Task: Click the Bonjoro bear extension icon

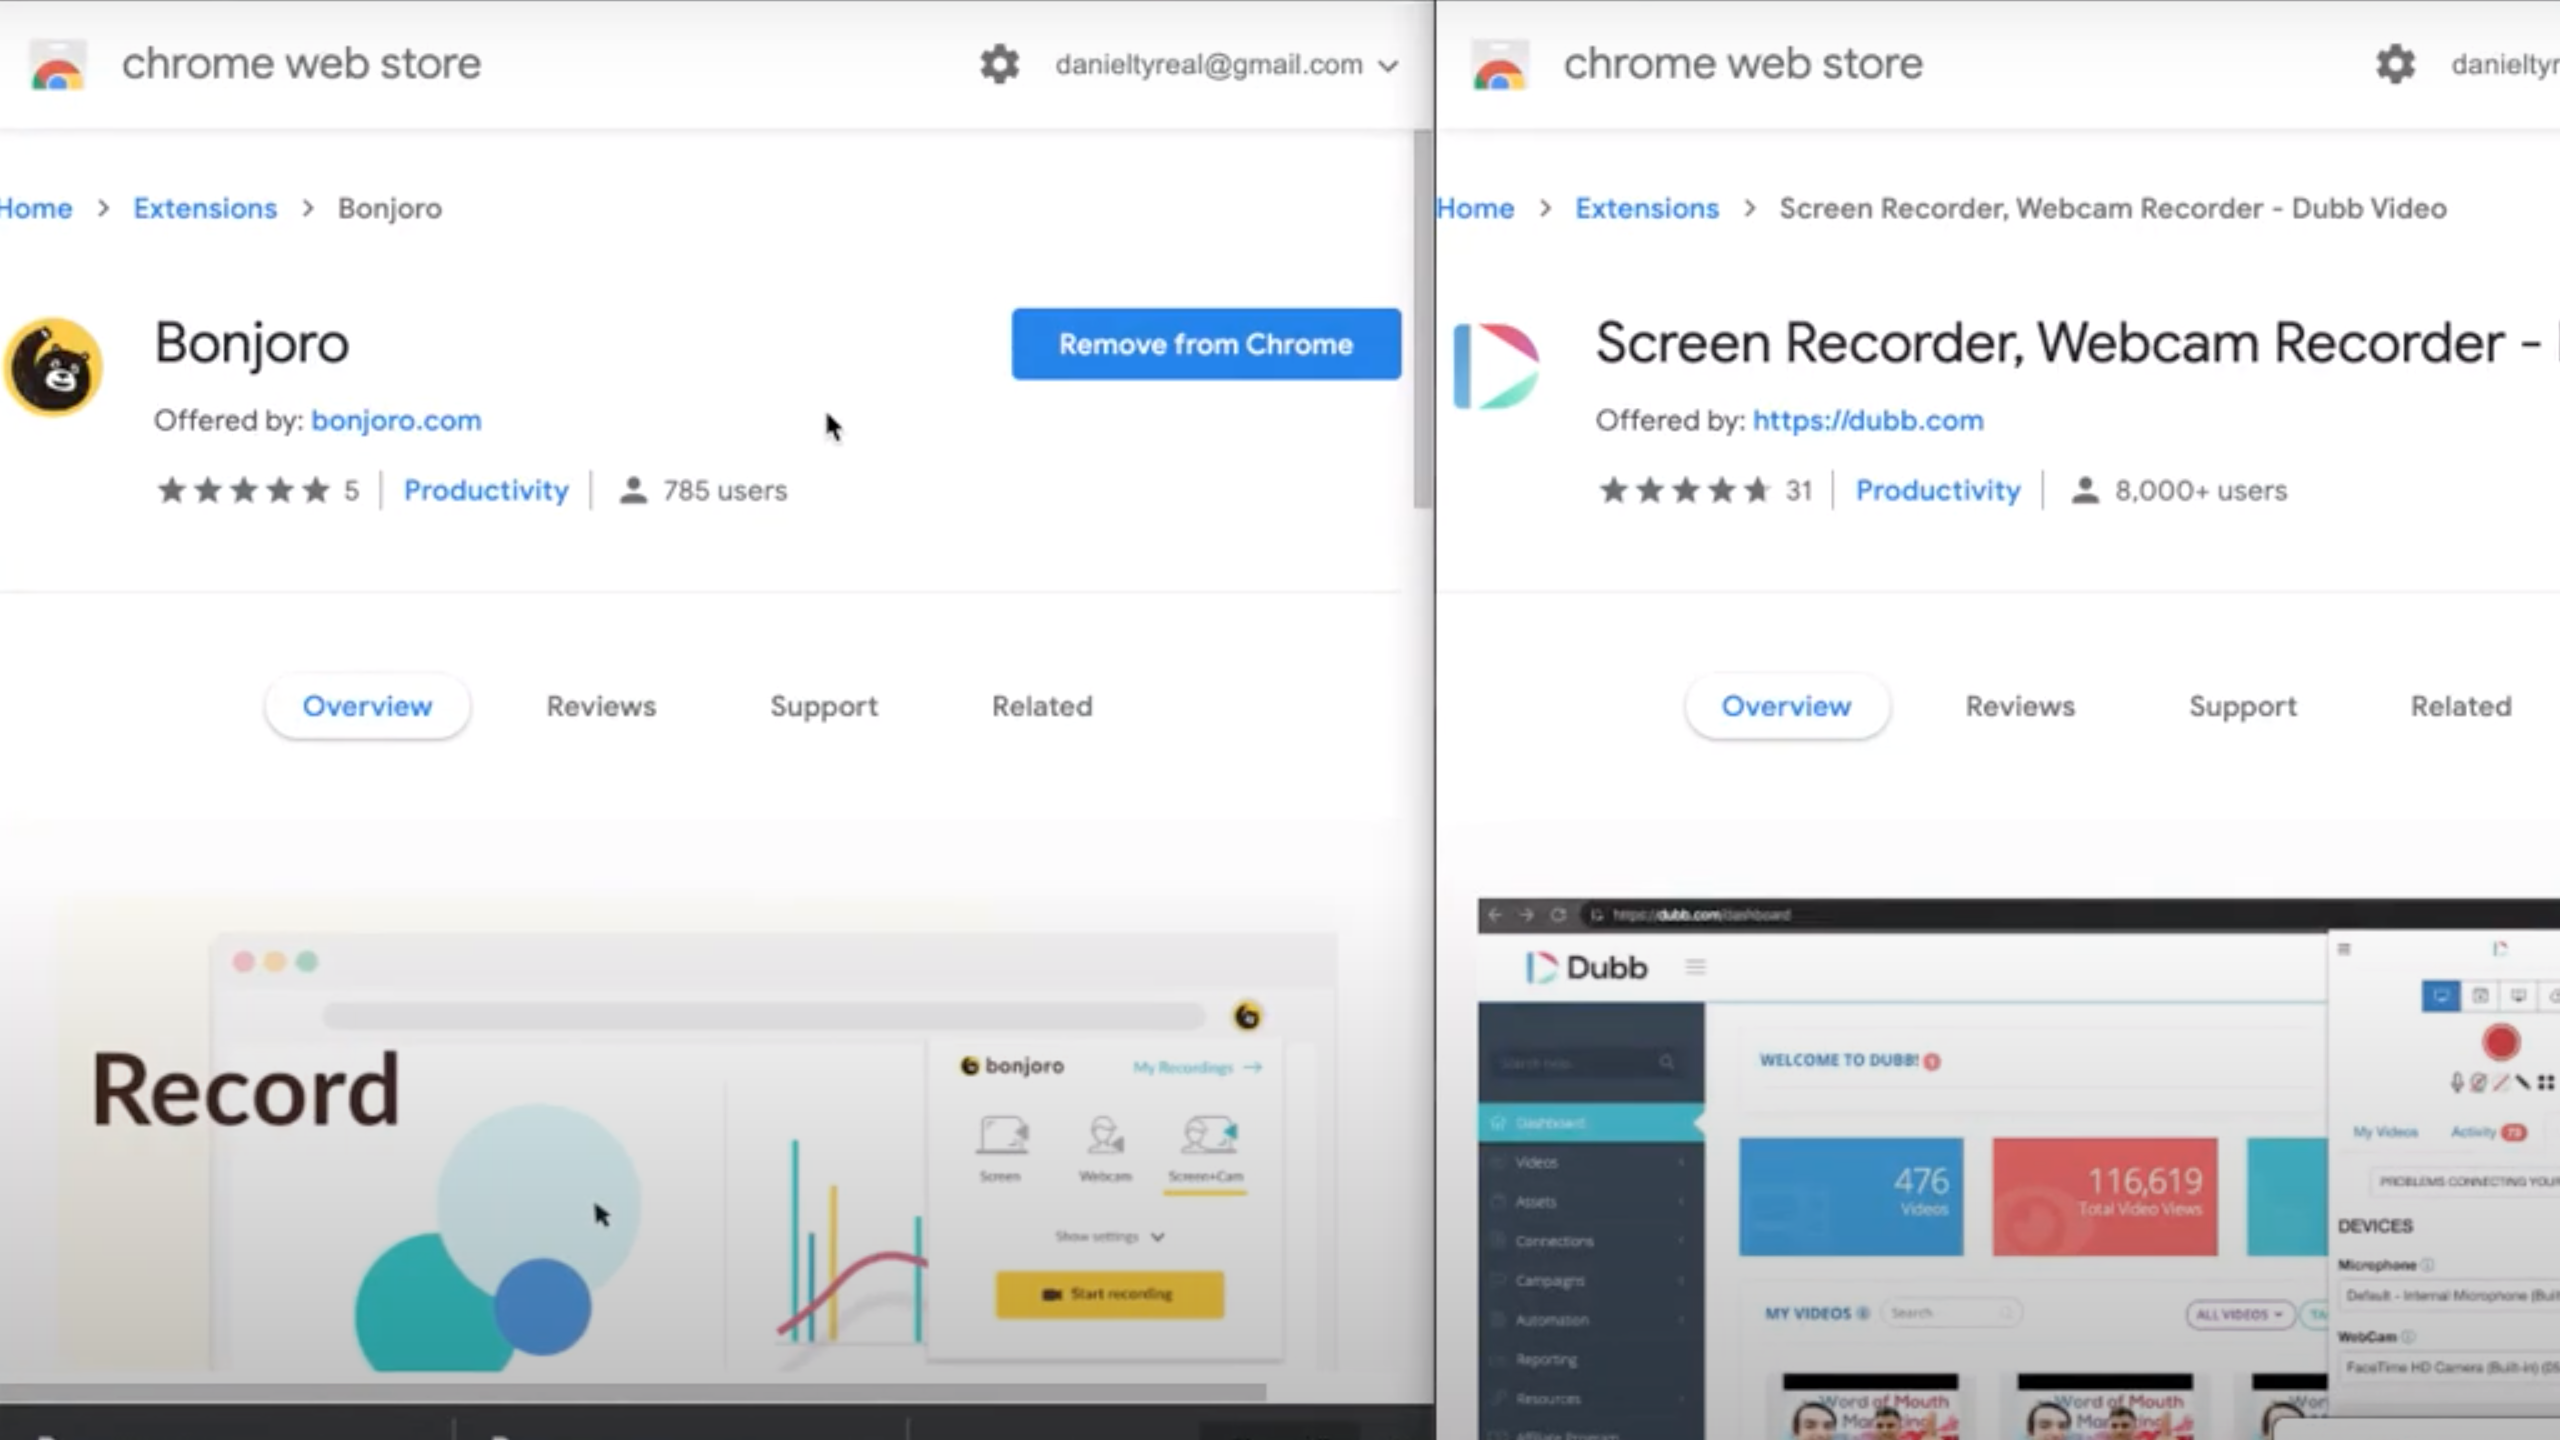Action: coord(53,367)
